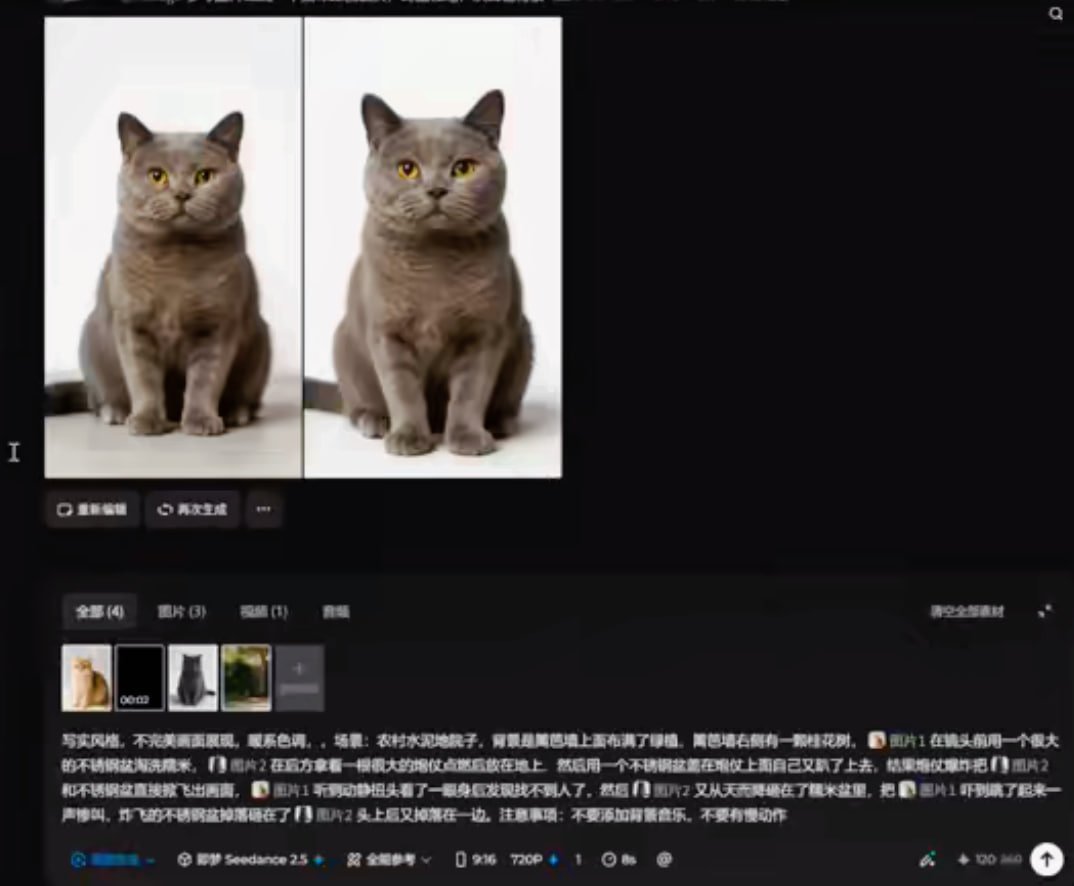1074x886 pixels.
Task: Click the 清空全部素材 clear all materials link
Action: tap(966, 611)
